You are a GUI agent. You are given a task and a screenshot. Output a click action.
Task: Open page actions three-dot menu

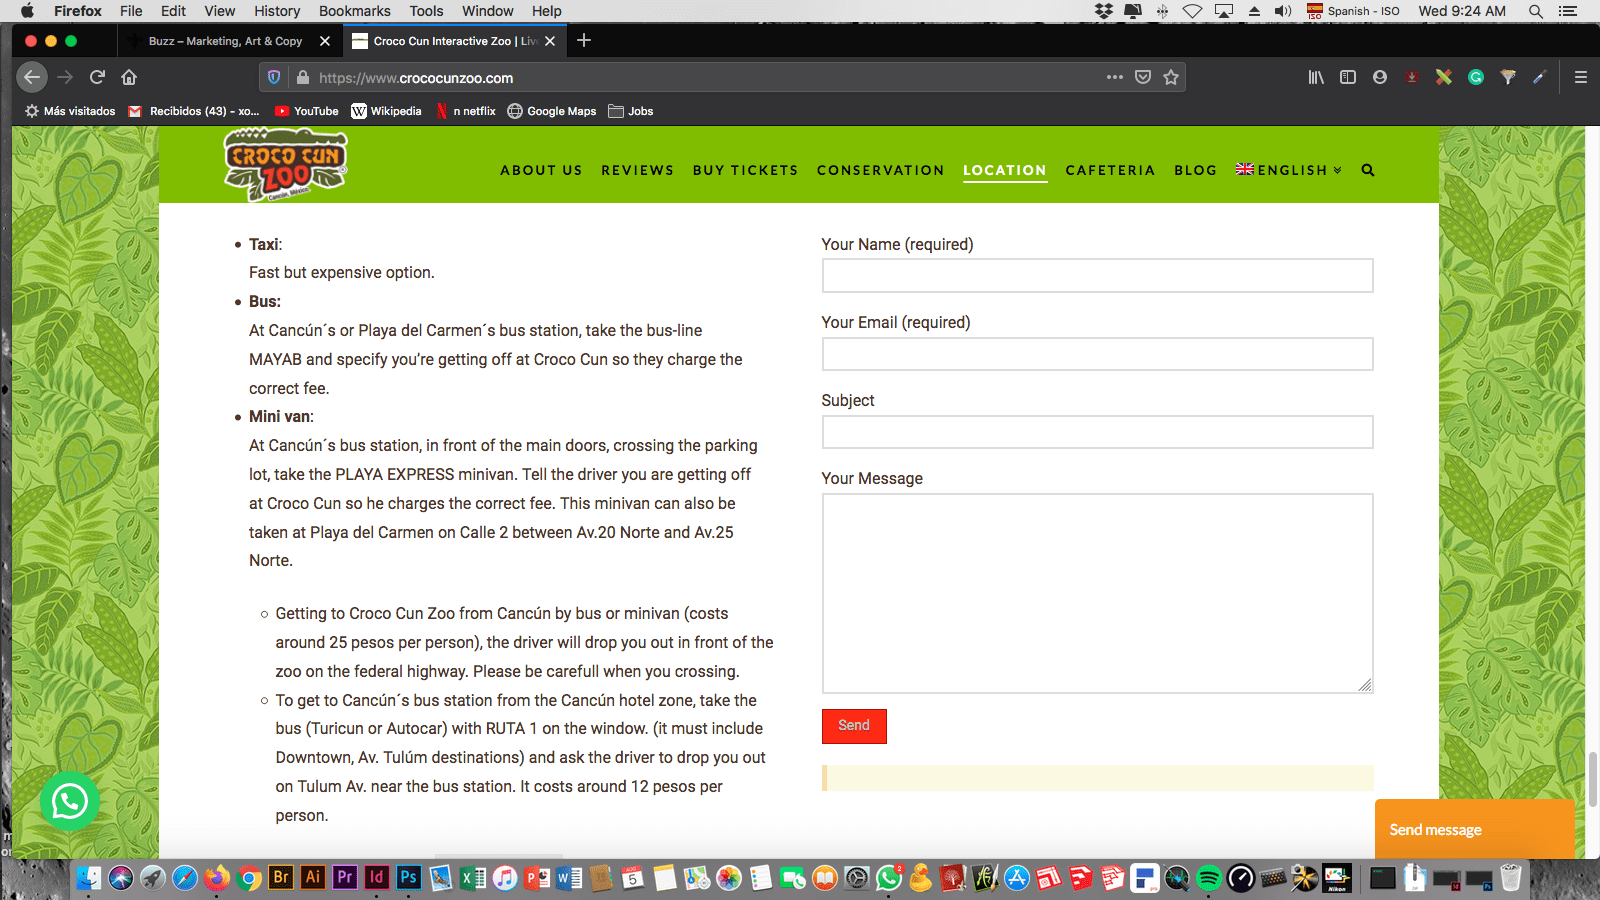click(1114, 77)
